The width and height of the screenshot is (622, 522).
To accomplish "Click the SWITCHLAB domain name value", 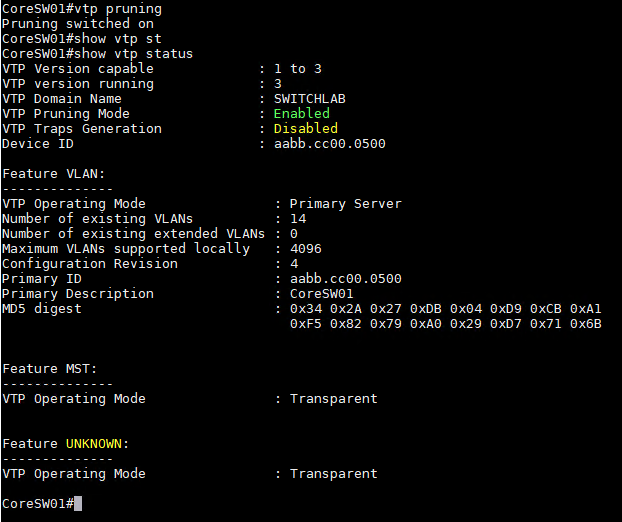I will click(x=309, y=99).
